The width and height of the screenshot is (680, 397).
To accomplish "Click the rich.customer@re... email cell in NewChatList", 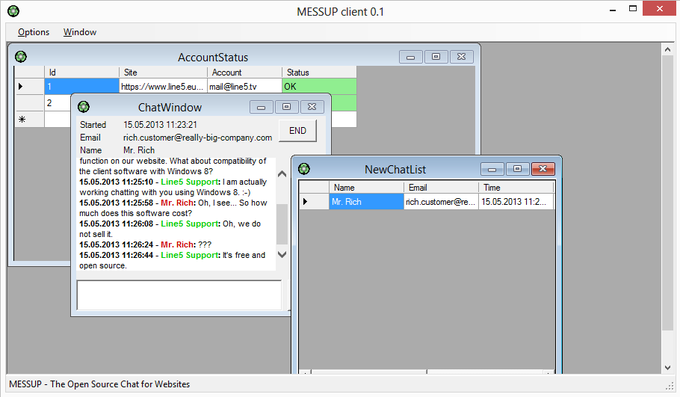I will point(441,202).
